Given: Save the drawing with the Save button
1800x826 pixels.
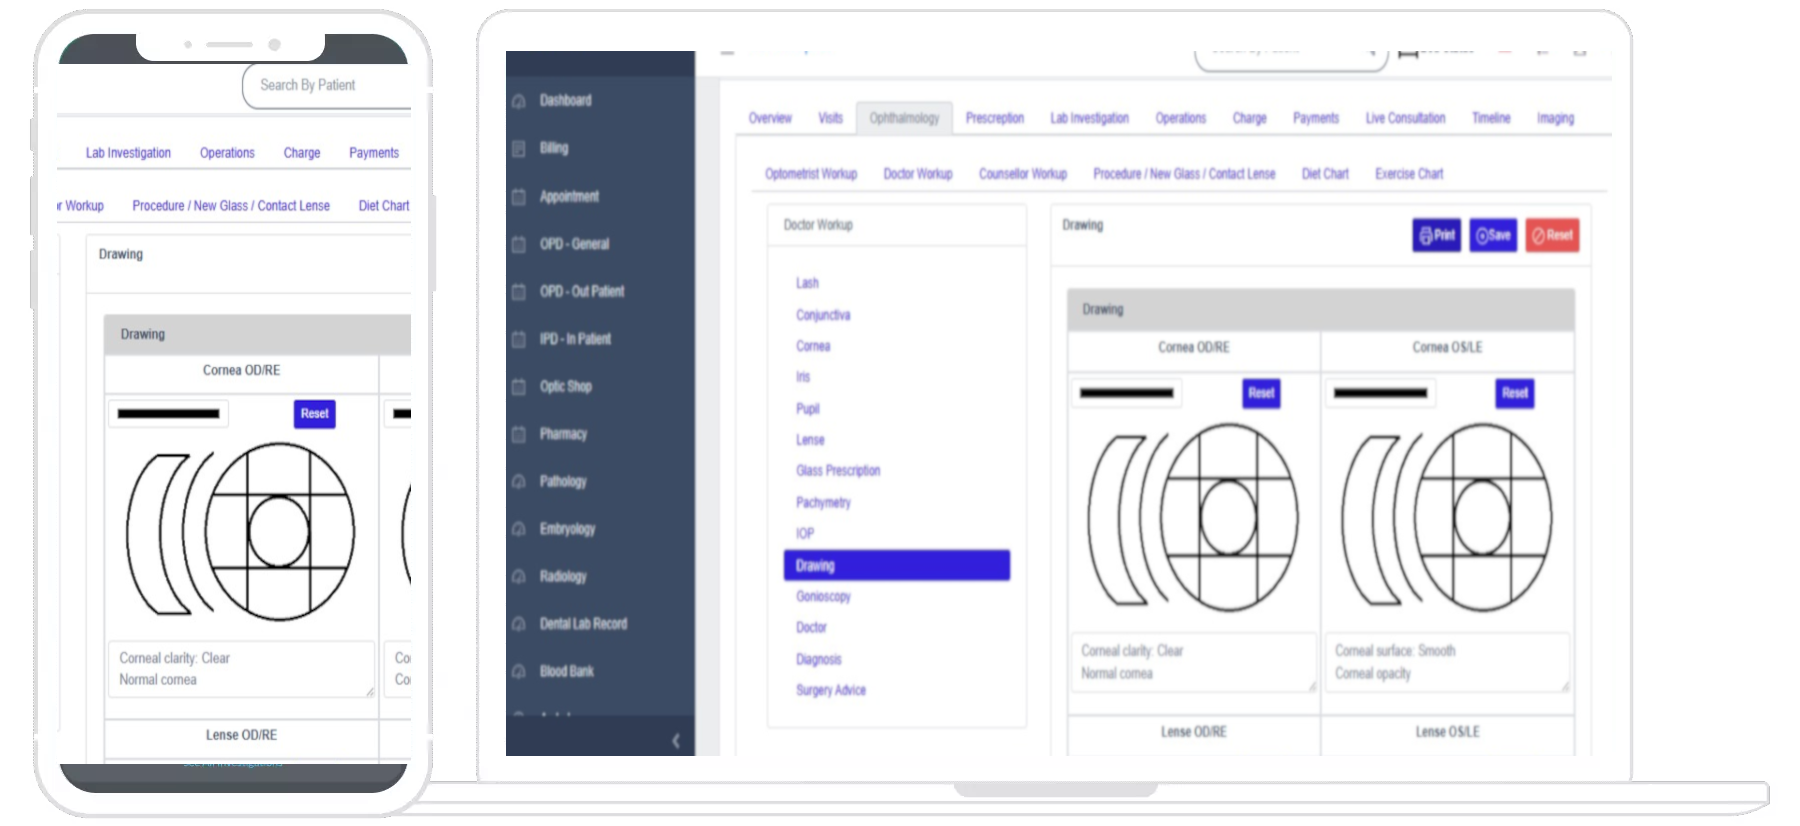Looking at the screenshot, I should tap(1492, 236).
